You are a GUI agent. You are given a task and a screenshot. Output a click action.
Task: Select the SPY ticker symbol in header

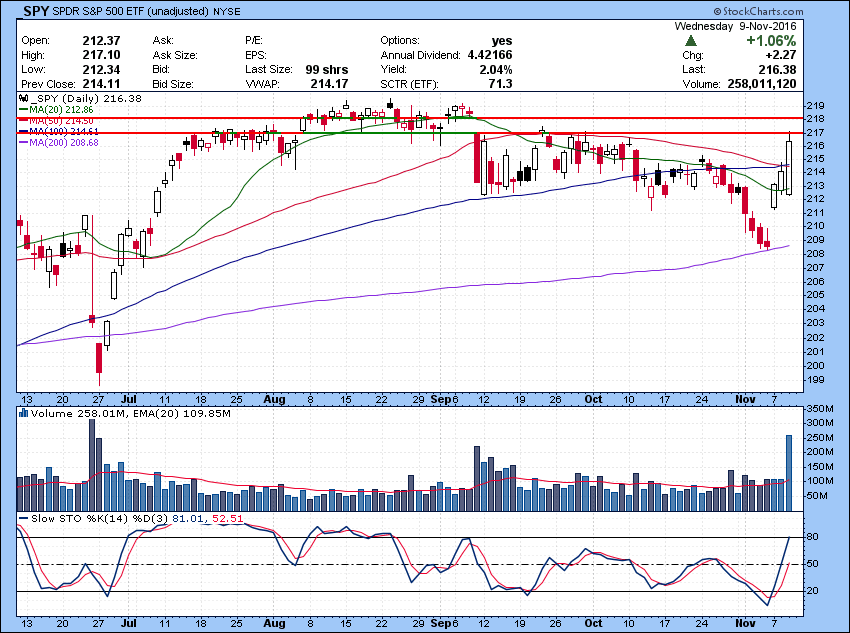coord(36,11)
